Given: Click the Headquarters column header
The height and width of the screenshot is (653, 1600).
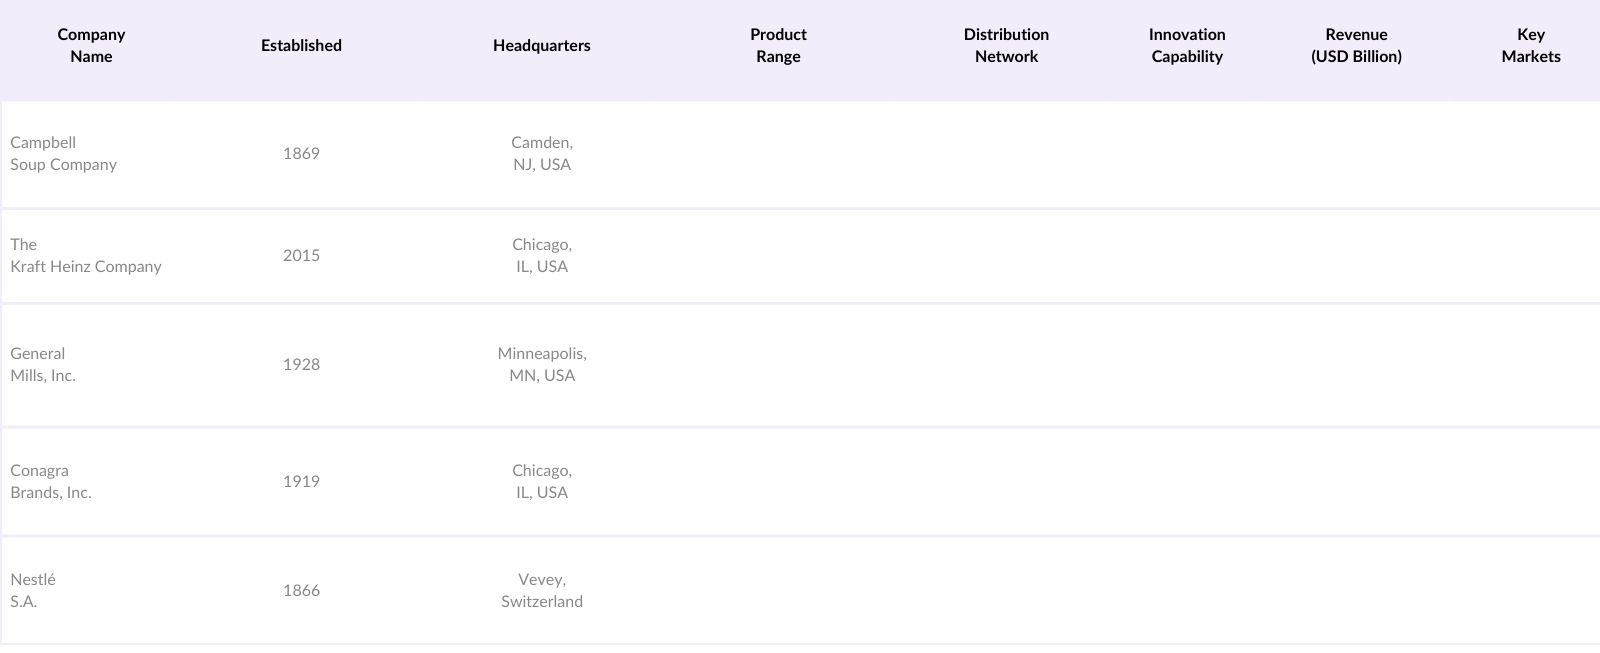Looking at the screenshot, I should [x=541, y=46].
